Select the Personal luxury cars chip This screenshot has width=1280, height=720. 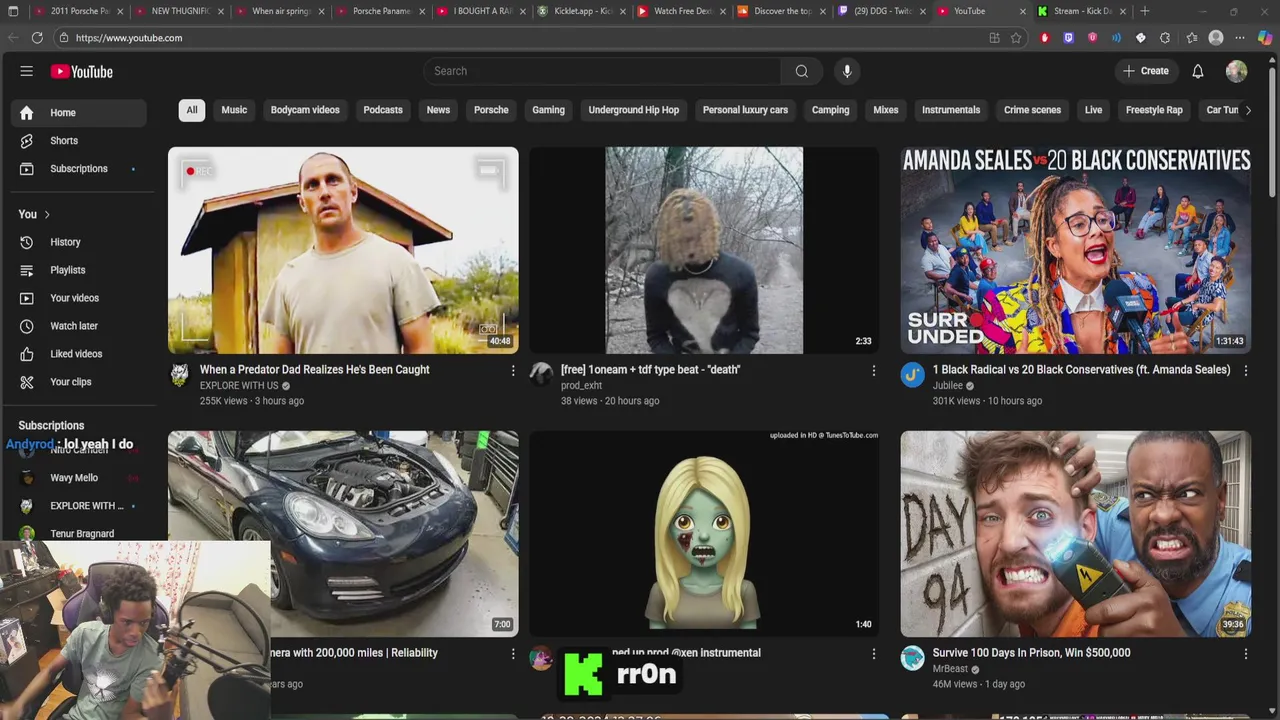(745, 110)
